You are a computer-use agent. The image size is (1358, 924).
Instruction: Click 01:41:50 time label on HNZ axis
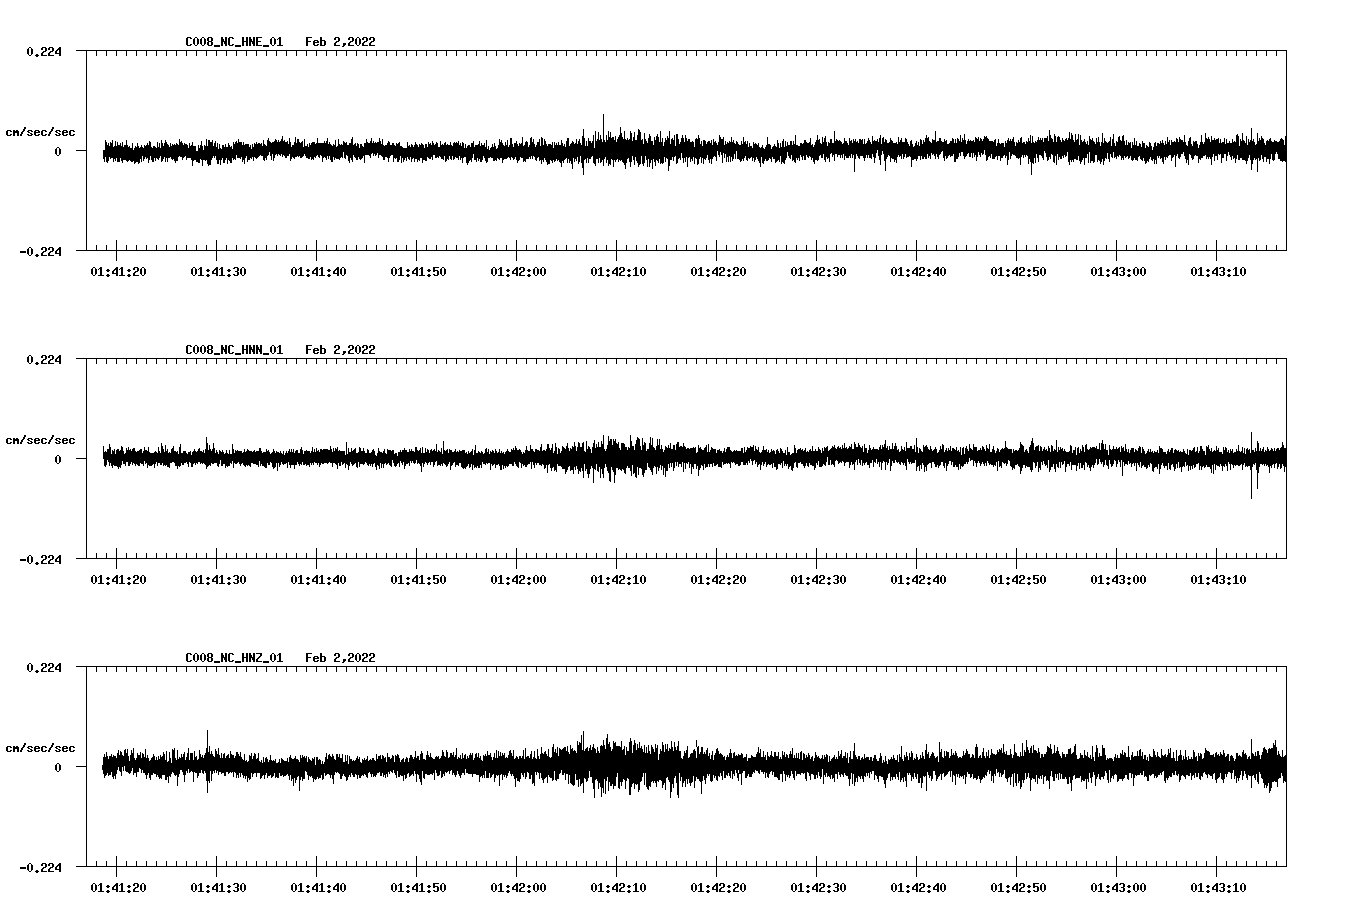pyautogui.click(x=418, y=888)
